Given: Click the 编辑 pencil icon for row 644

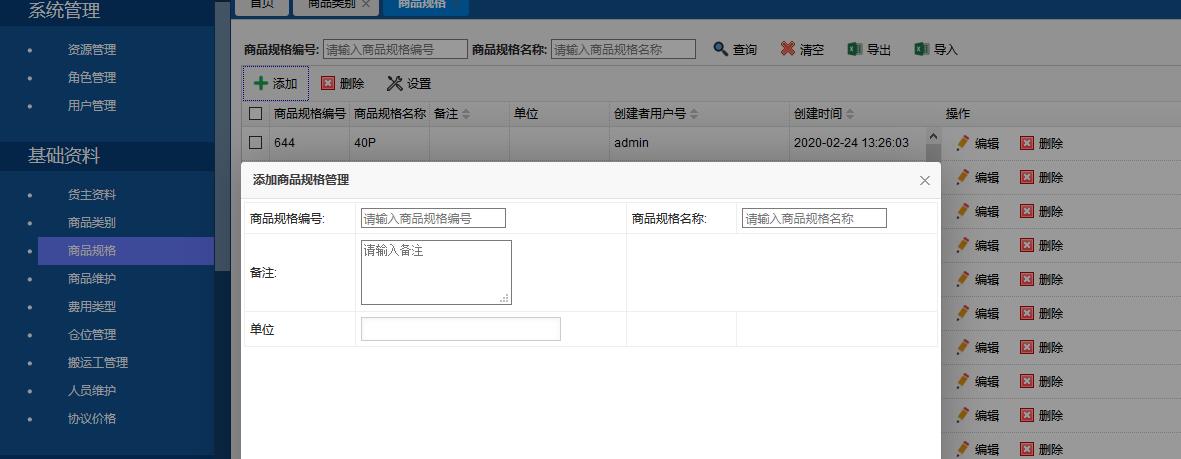Looking at the screenshot, I should (963, 143).
